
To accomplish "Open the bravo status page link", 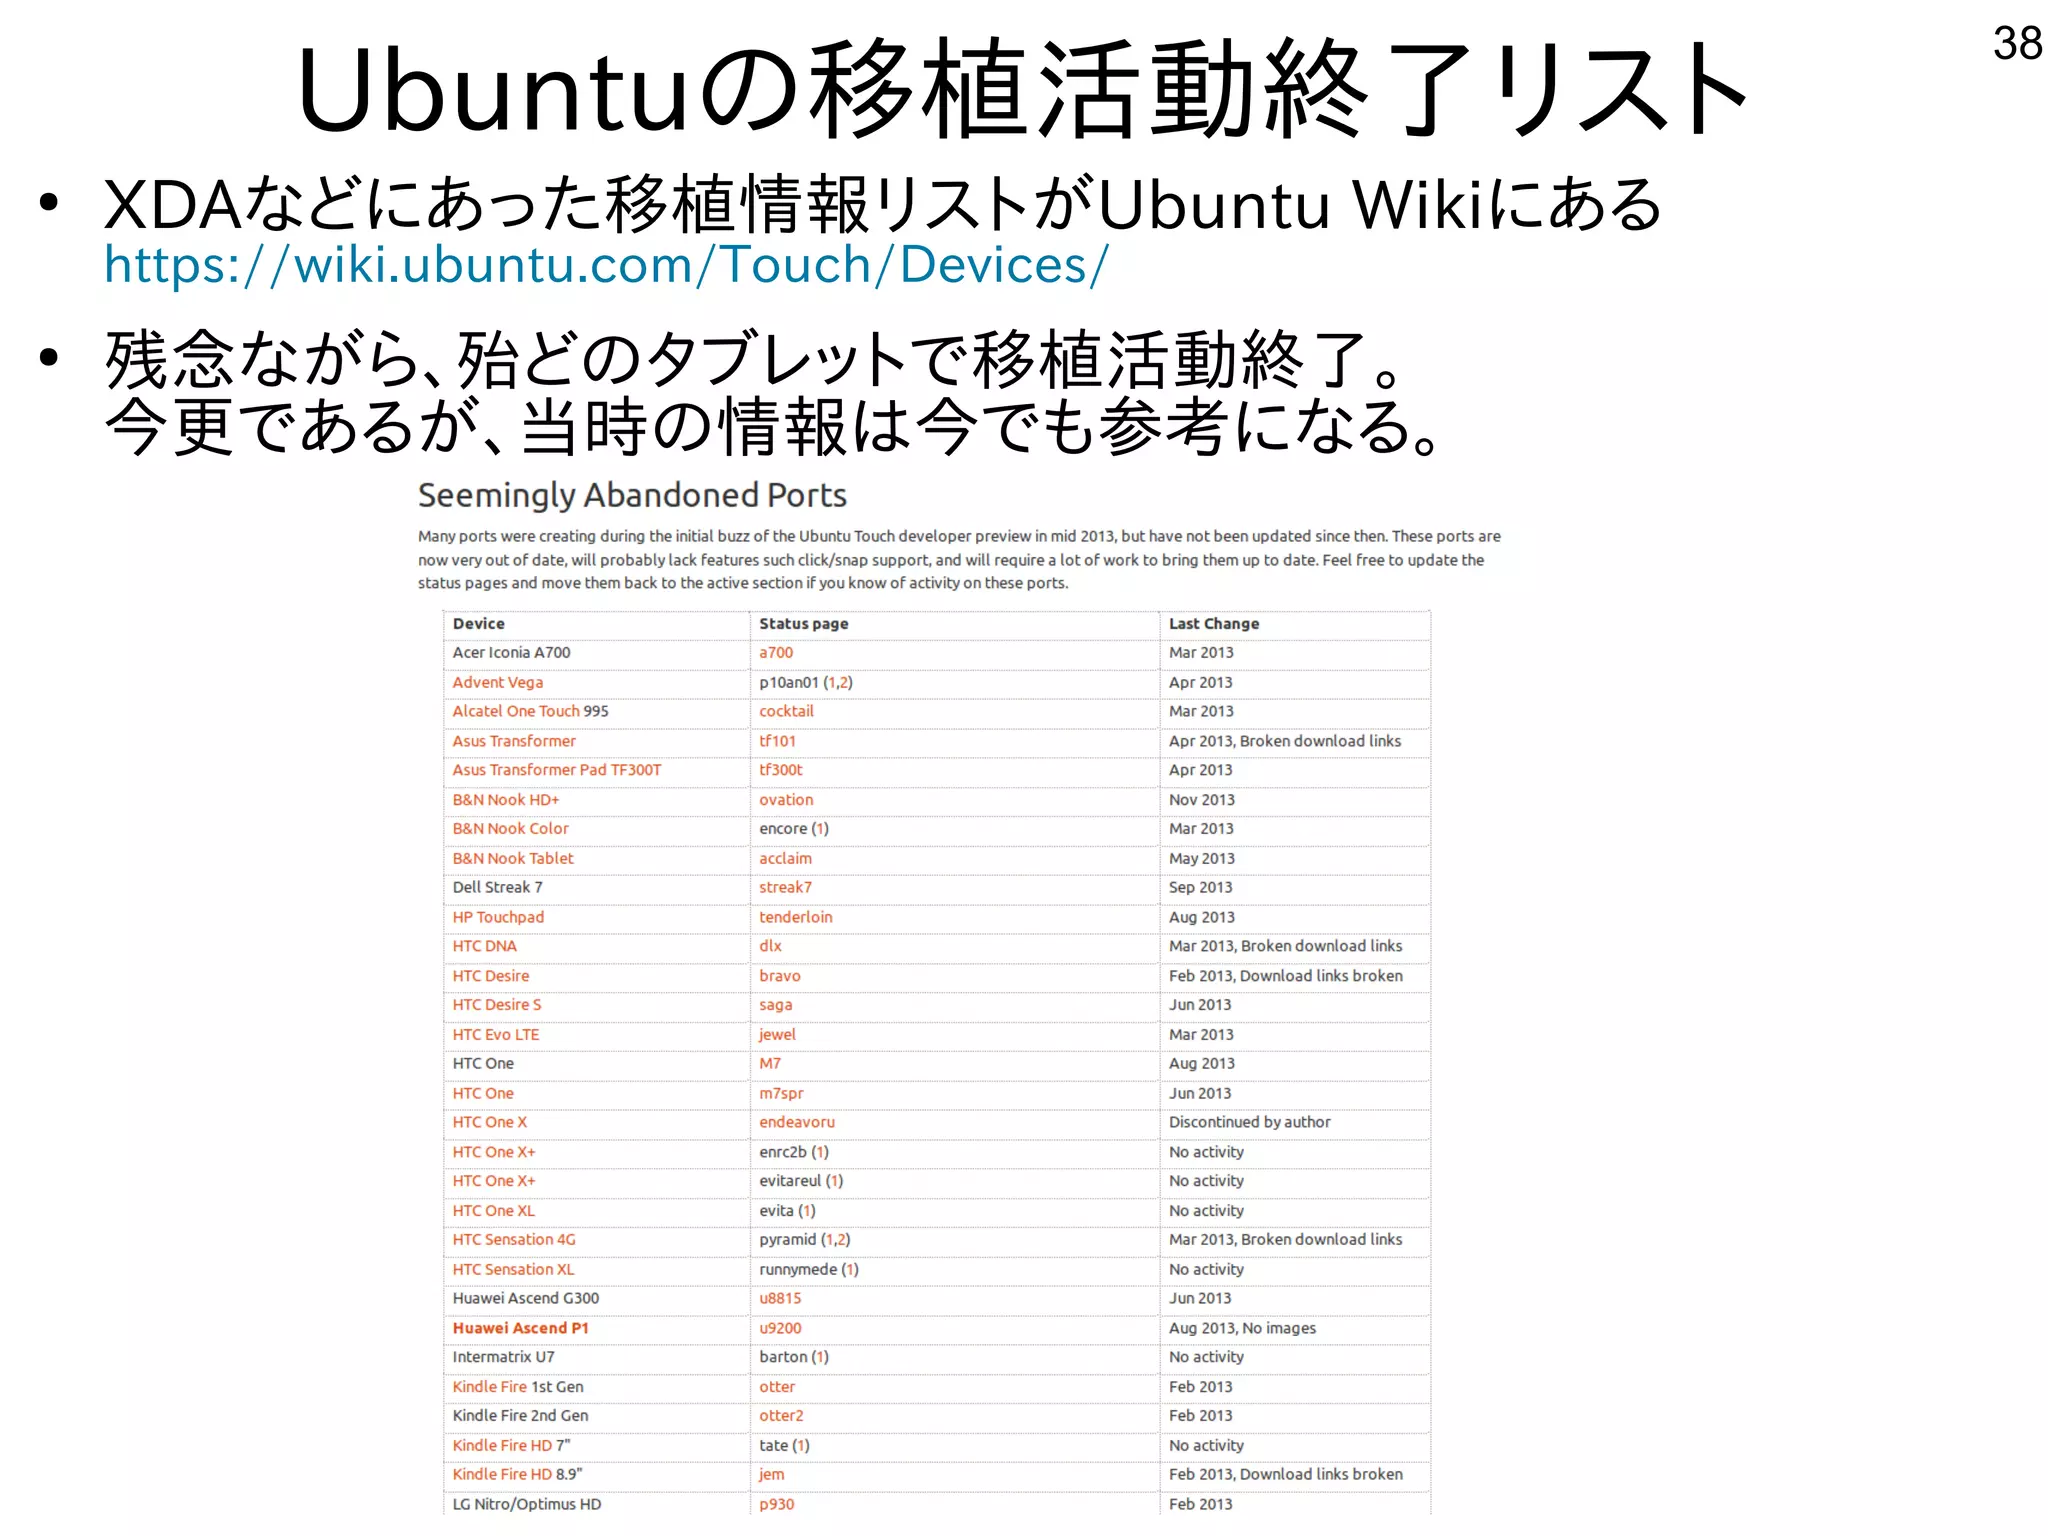I will pos(779,976).
